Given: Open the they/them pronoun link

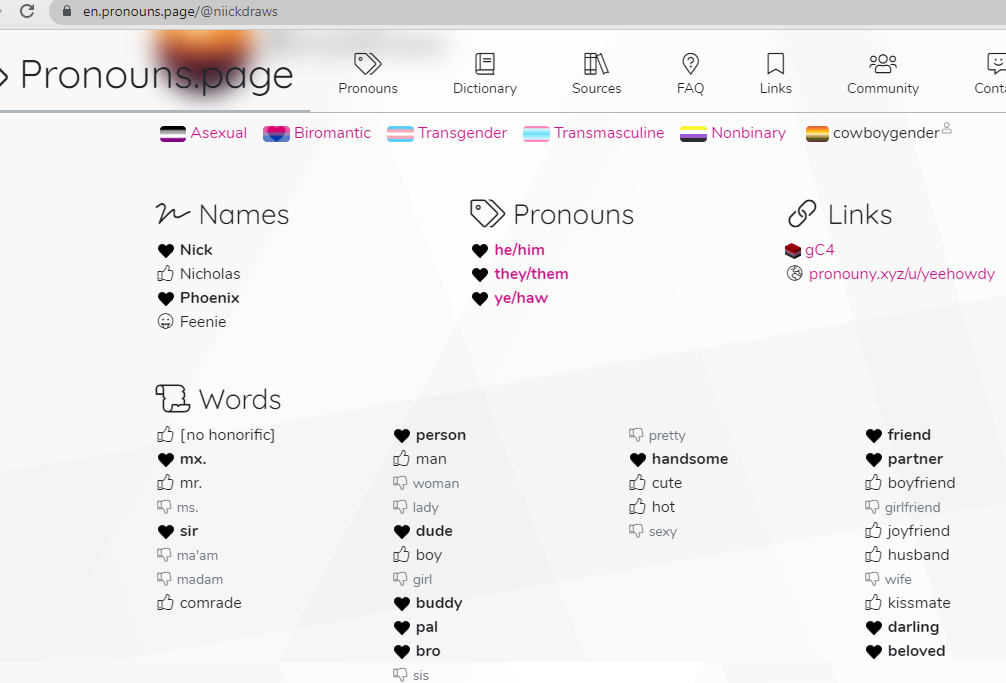Looking at the screenshot, I should pos(531,274).
